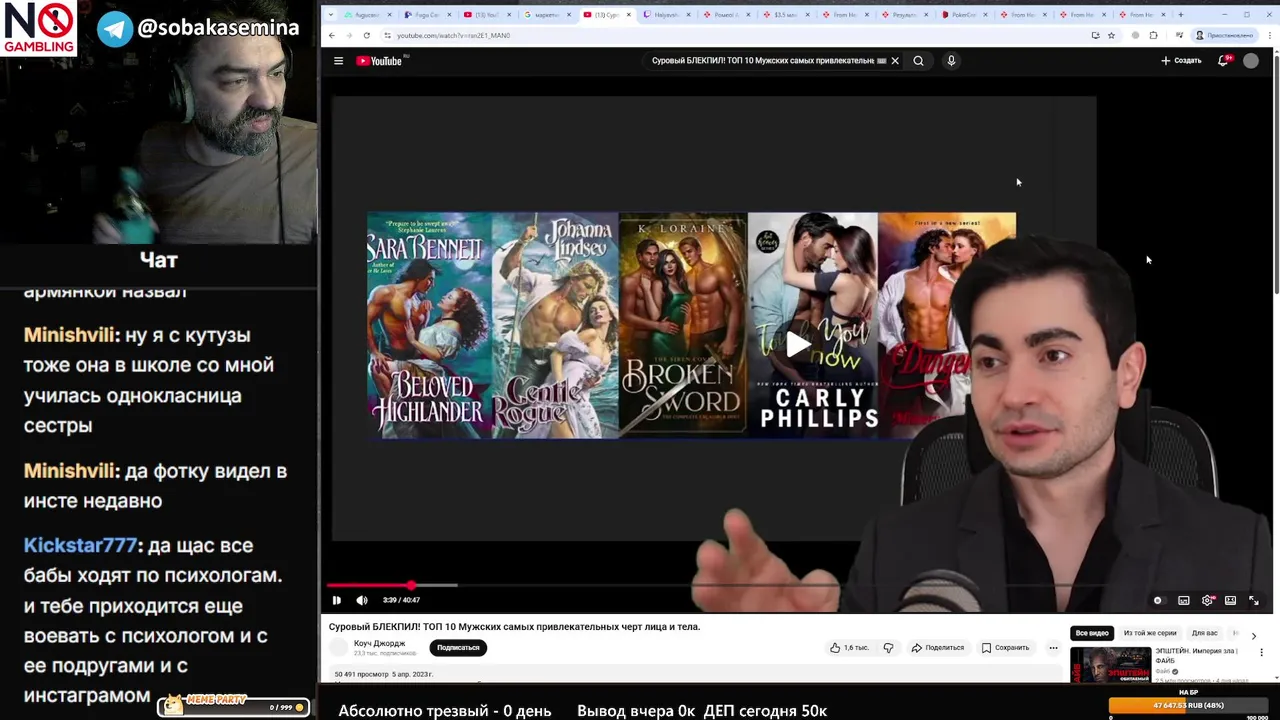Go back in browser history

(332, 35)
